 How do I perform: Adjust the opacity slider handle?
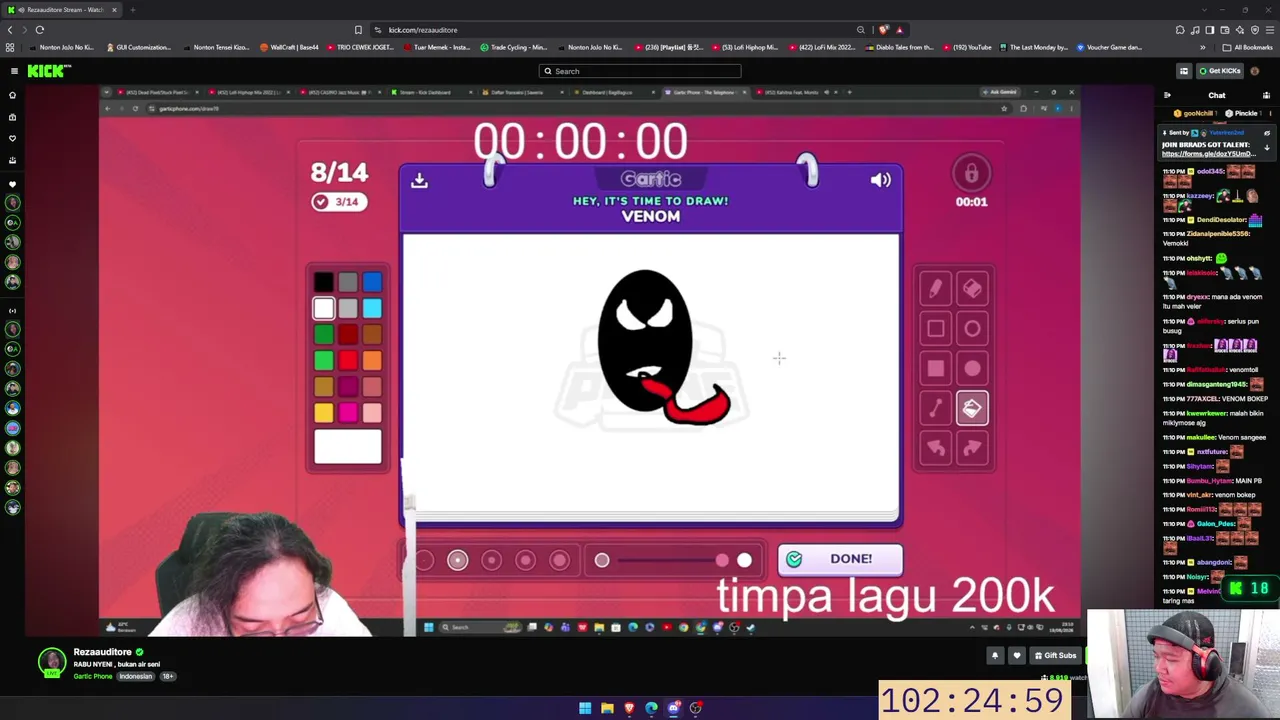pyautogui.click(x=722, y=561)
